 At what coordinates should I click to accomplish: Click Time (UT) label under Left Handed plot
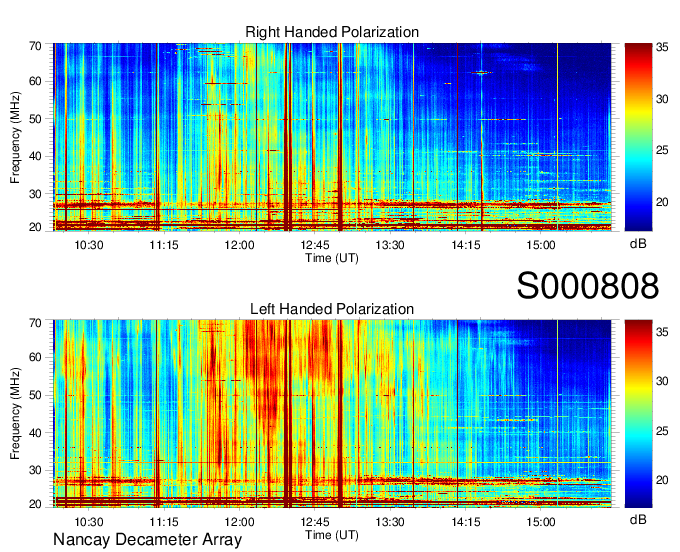click(332, 535)
